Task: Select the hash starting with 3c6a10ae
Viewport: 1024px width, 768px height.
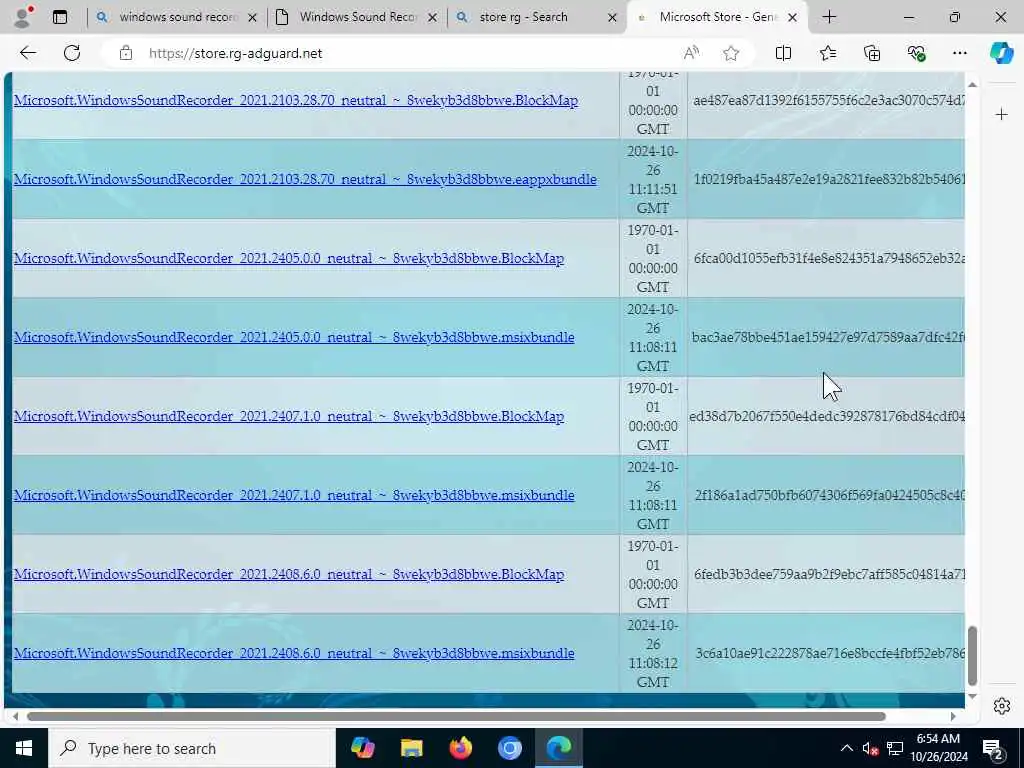Action: tap(829, 653)
